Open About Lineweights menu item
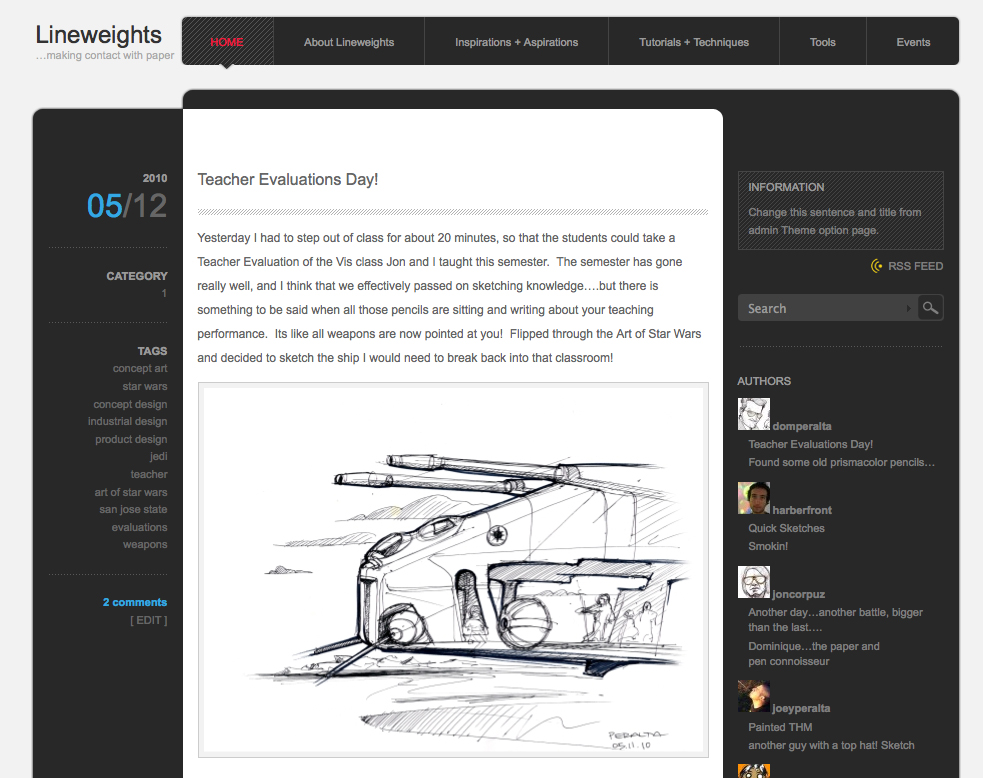The image size is (983, 778). (349, 42)
